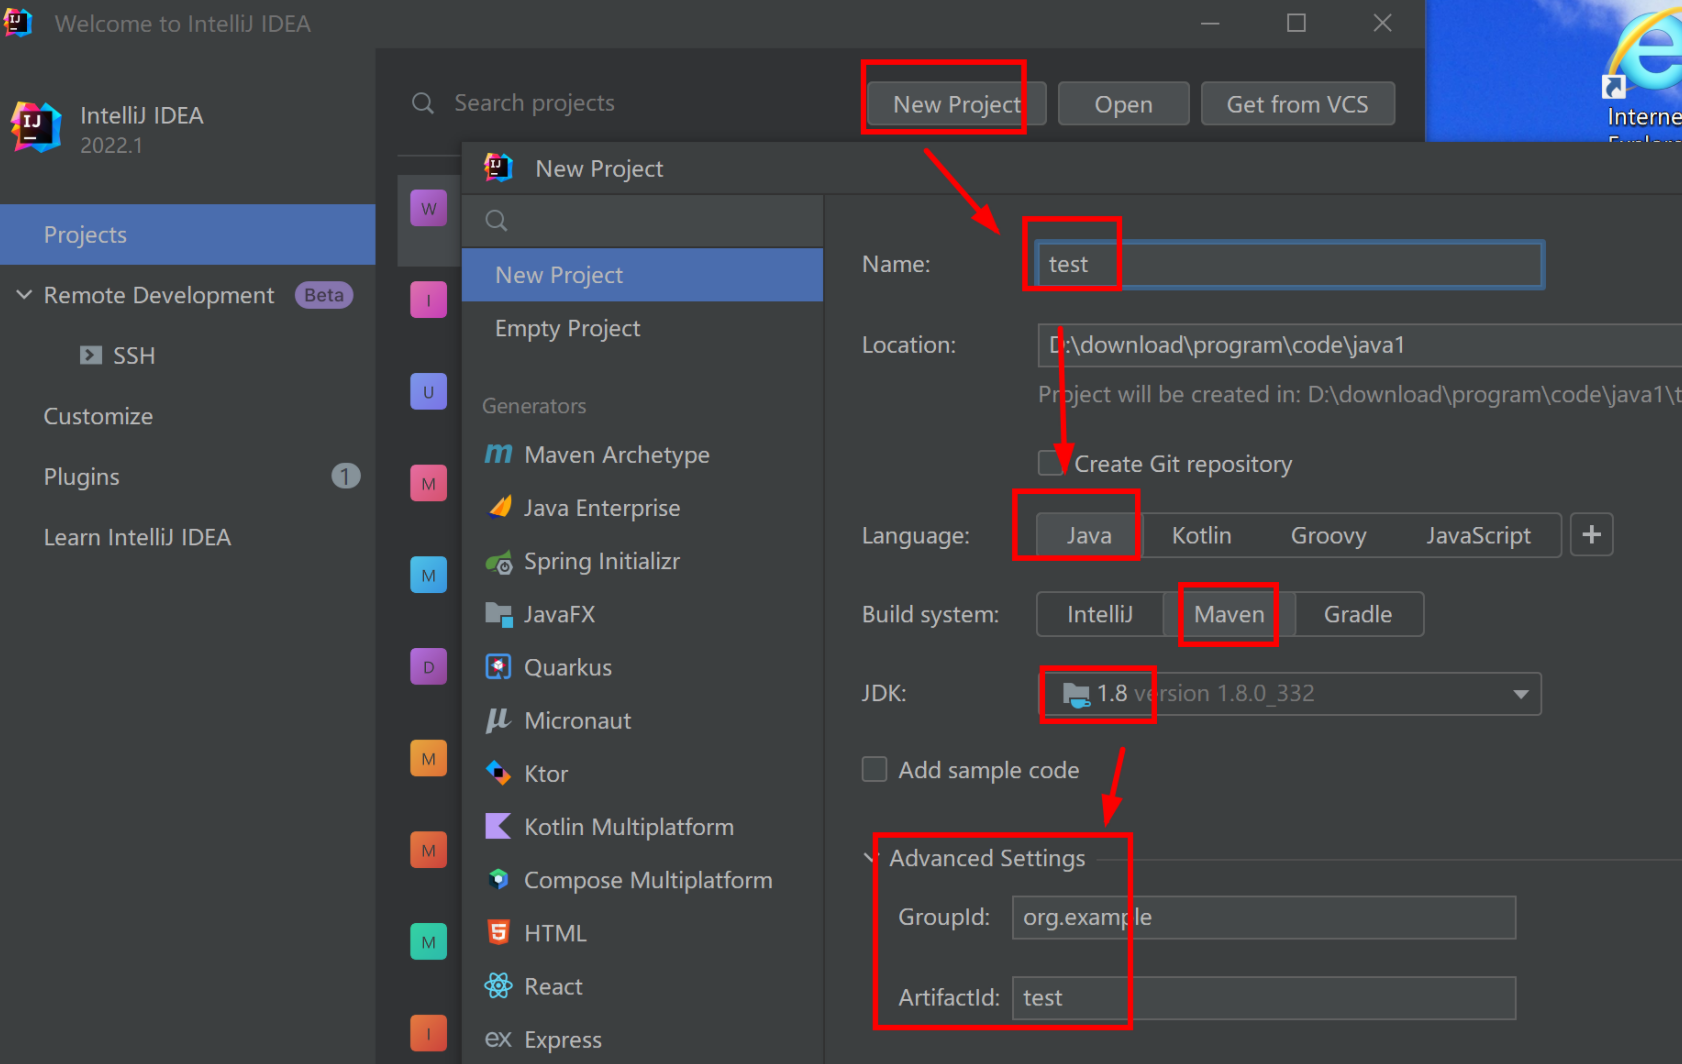
Task: Open the Plugins section
Action: (x=81, y=477)
